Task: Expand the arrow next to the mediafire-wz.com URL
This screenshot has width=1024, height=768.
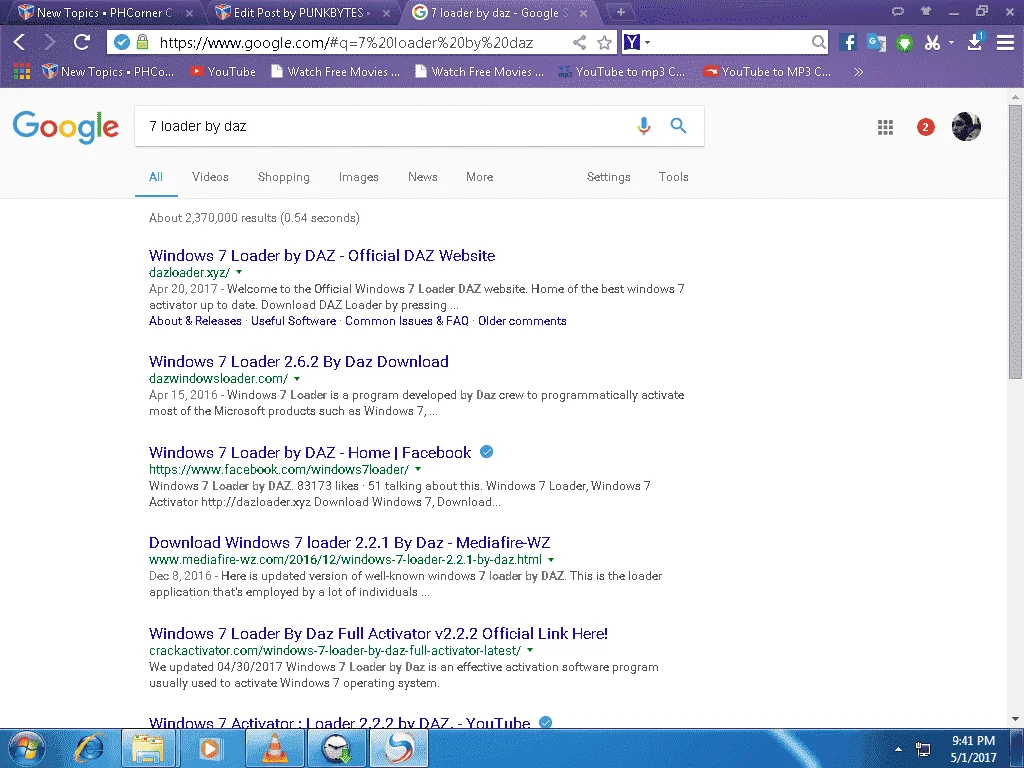Action: pos(551,560)
